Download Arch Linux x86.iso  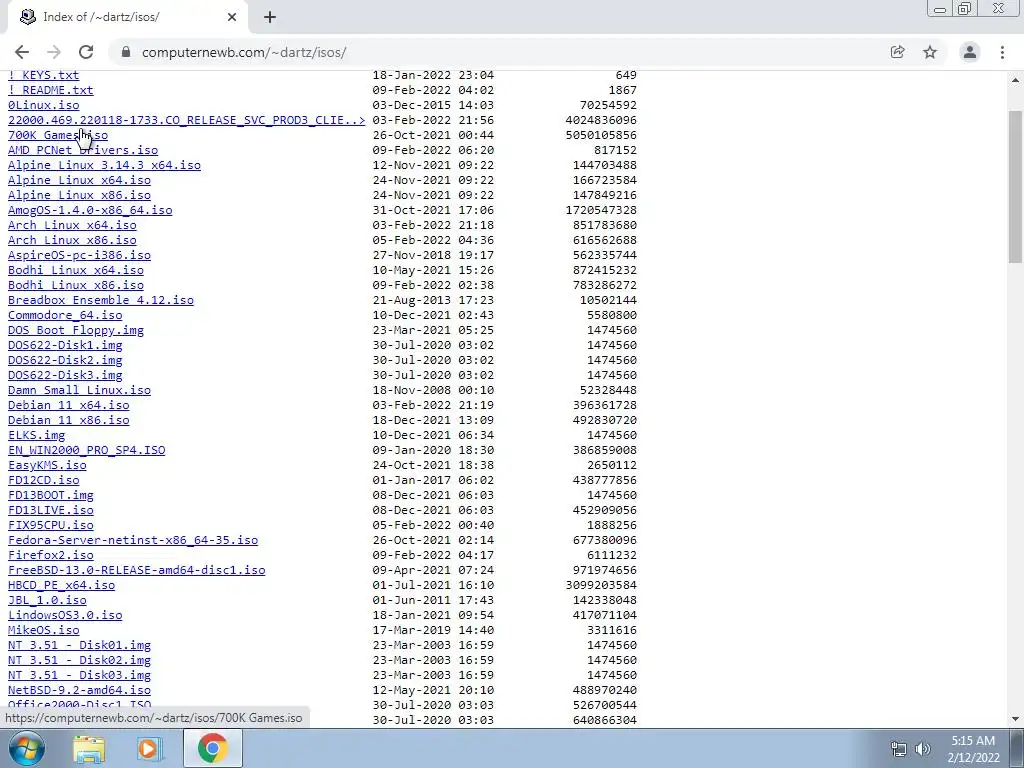[x=72, y=240]
